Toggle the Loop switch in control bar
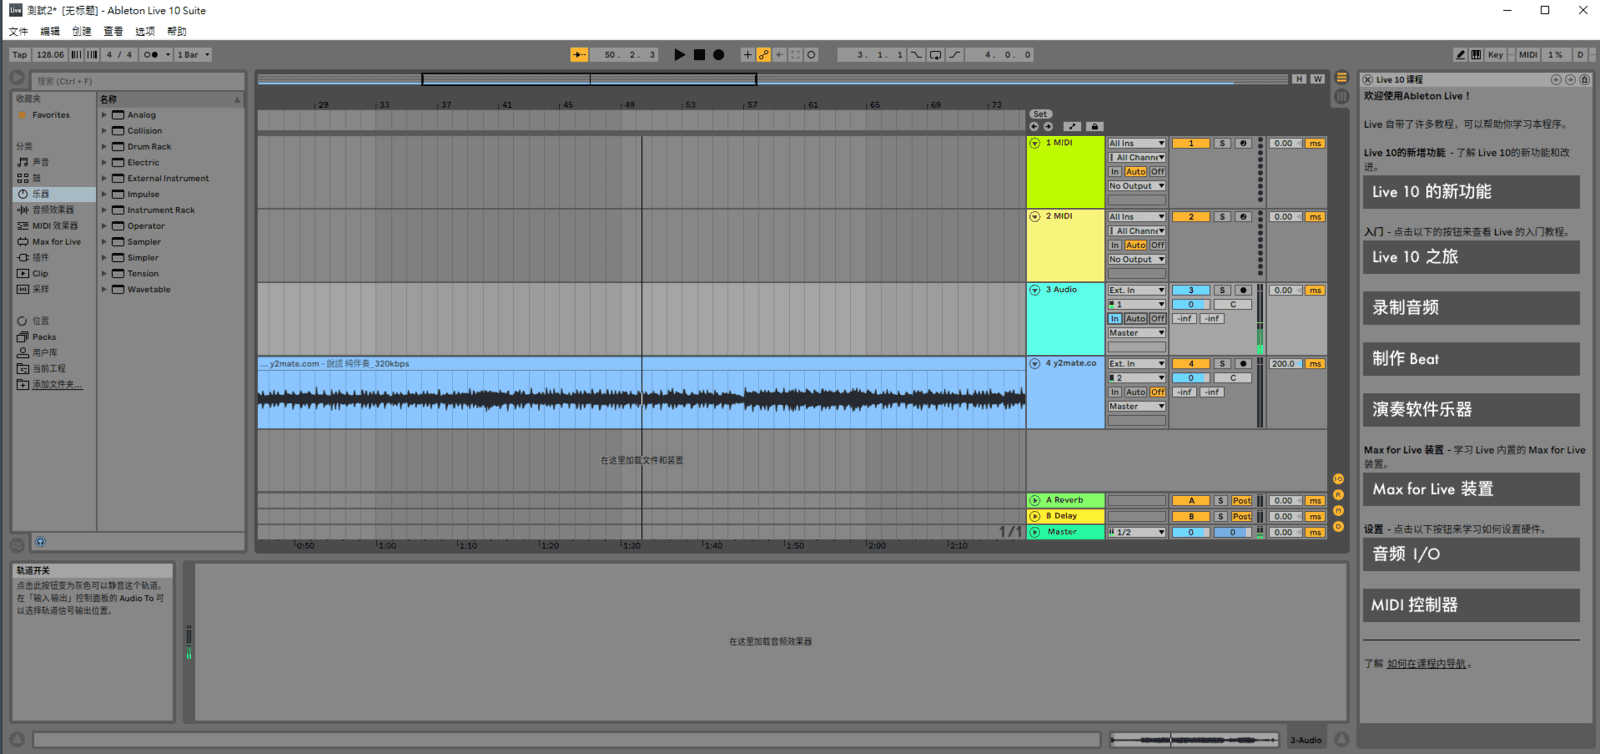Viewport: 1600px width, 754px height. (x=935, y=55)
